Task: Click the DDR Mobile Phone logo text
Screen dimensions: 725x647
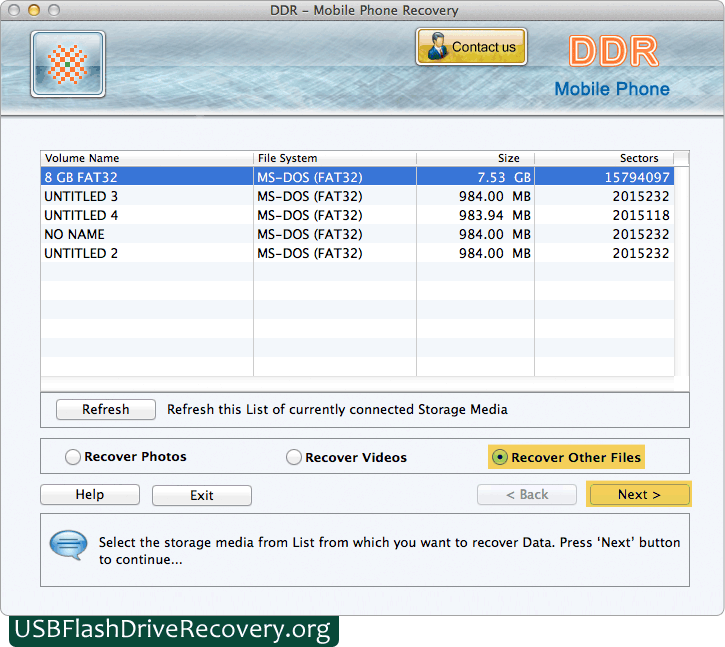Action: [612, 66]
